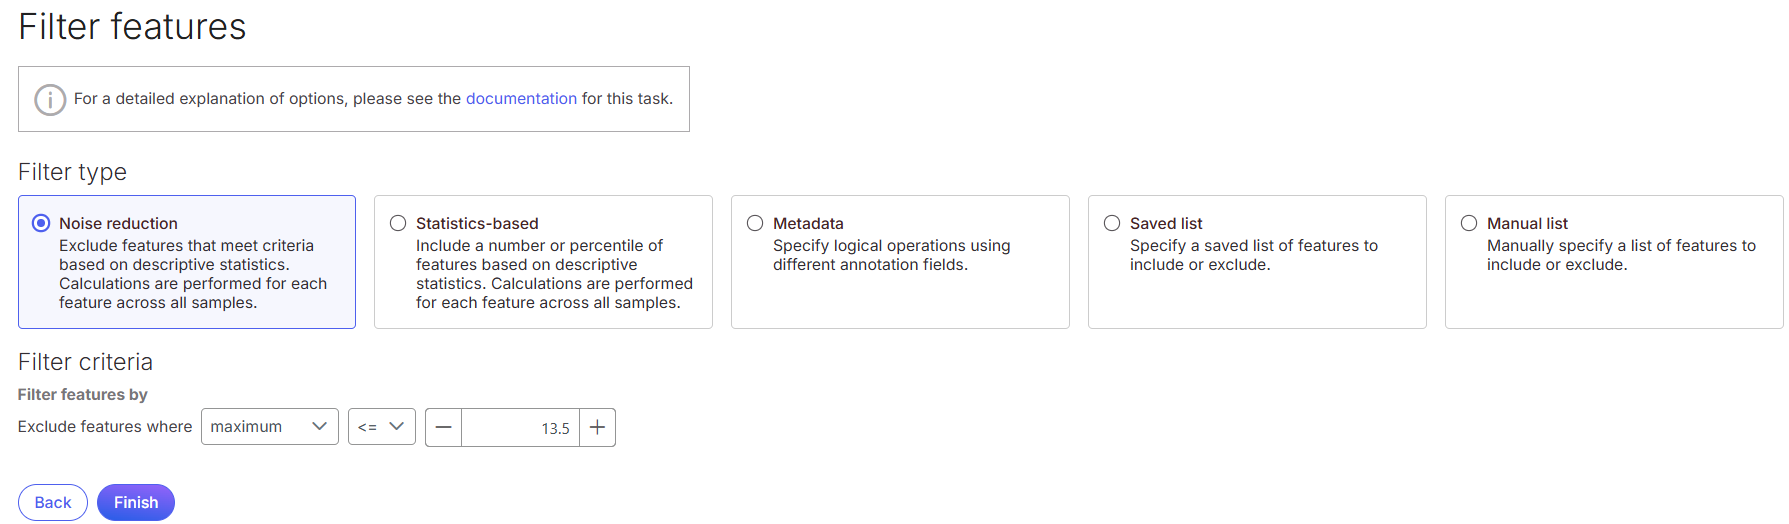Screen dimensions: 1789x524
Task: Select the Manual list radio button
Action: (x=1469, y=223)
